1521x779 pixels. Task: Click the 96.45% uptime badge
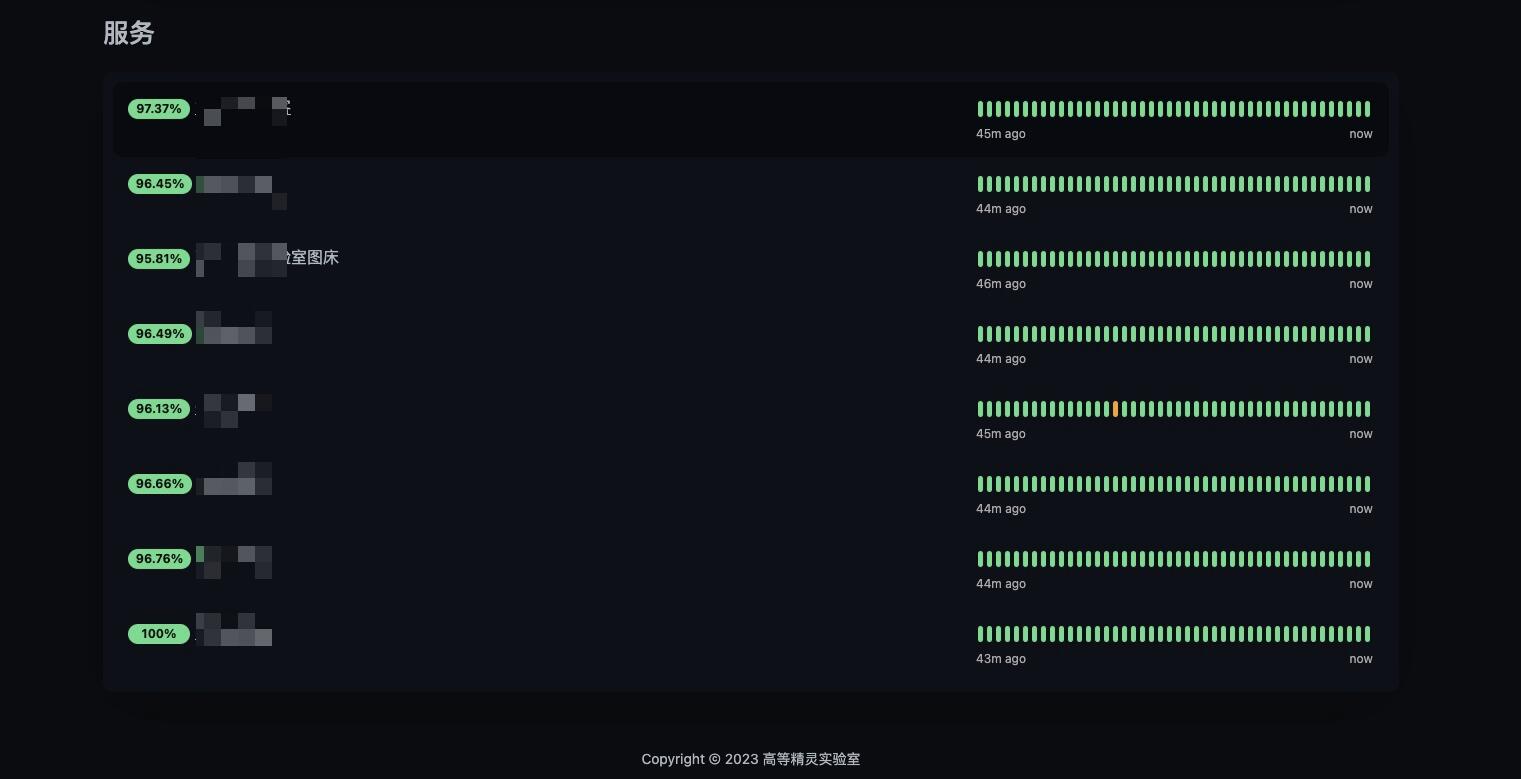(159, 184)
